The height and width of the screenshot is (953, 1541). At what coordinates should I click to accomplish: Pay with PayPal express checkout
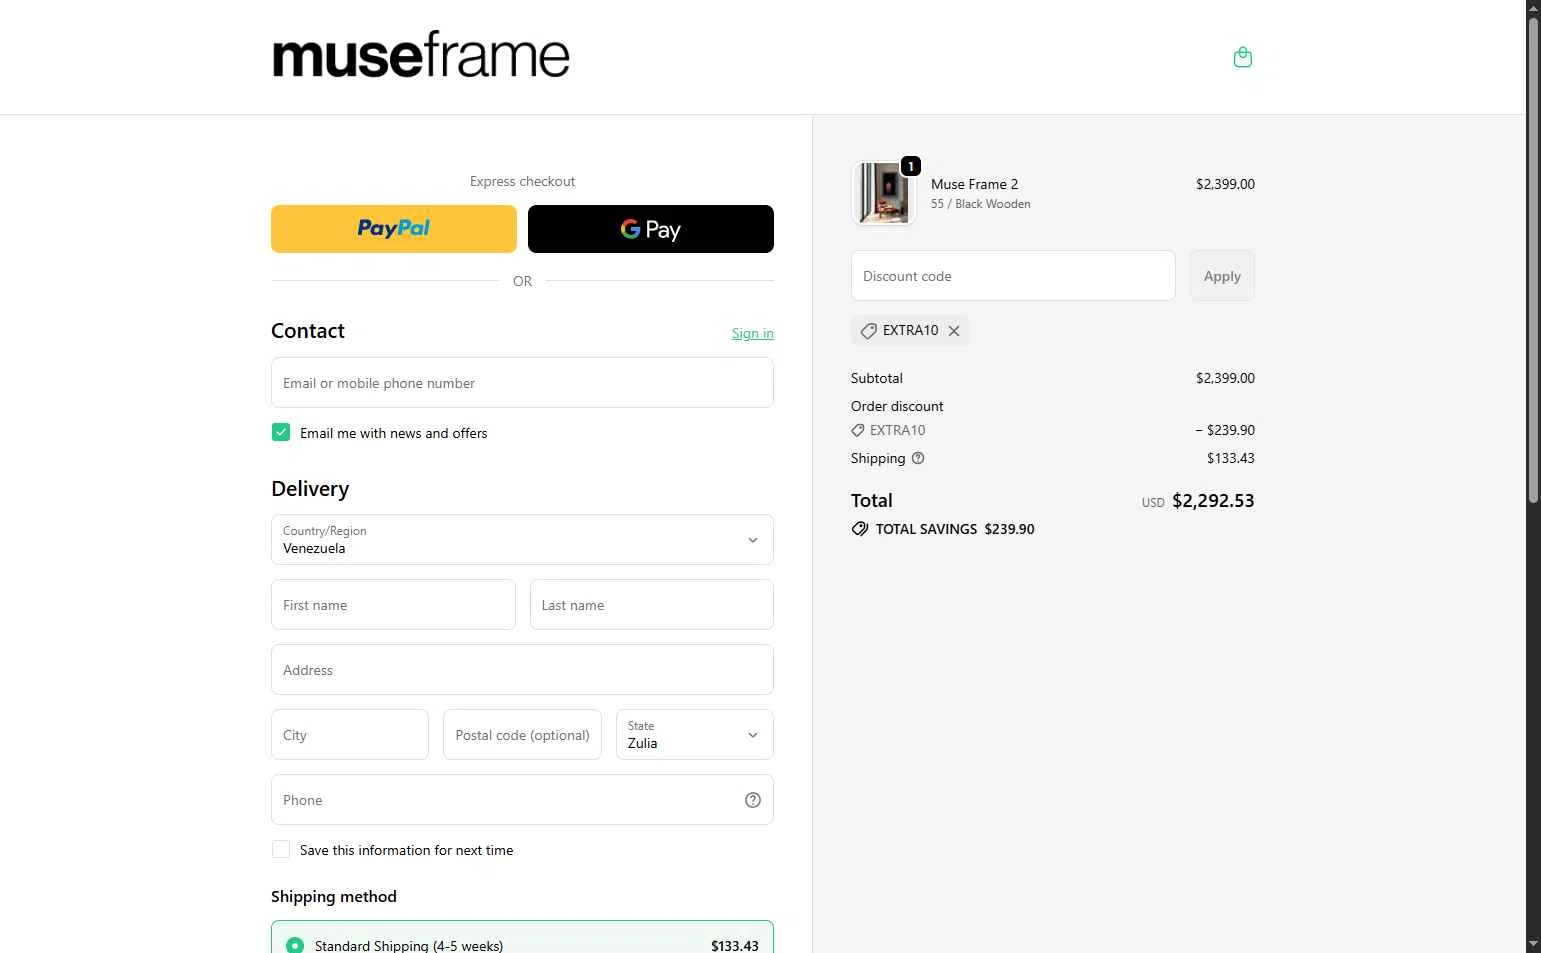pos(394,229)
